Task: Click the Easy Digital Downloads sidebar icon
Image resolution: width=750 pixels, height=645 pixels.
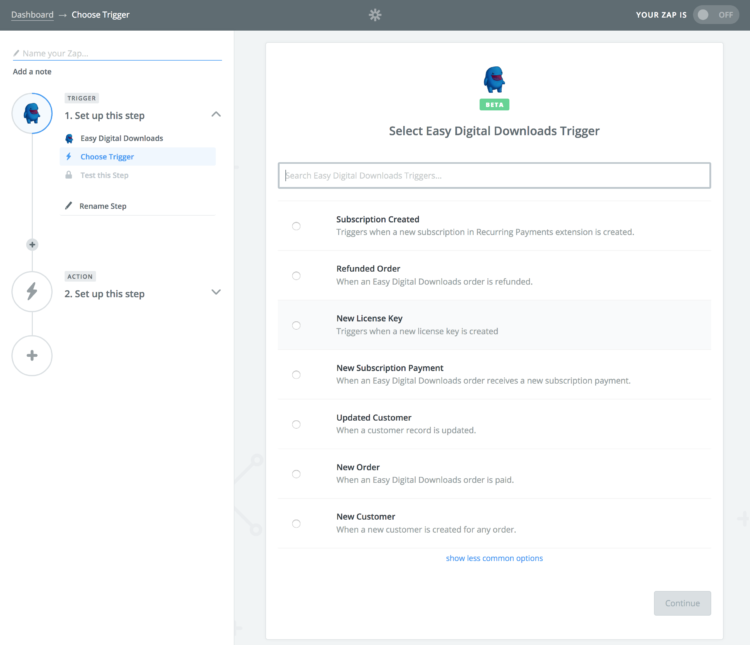Action: coord(69,138)
